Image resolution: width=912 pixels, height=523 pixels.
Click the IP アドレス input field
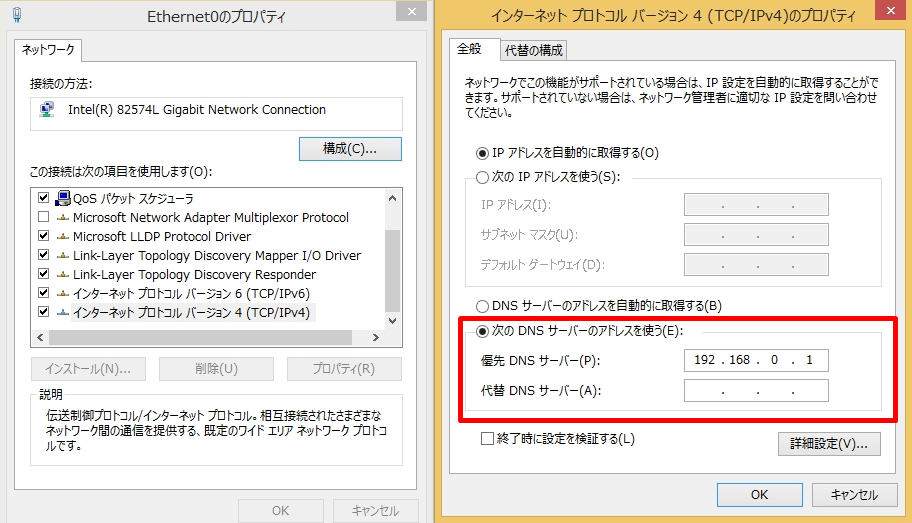point(756,205)
